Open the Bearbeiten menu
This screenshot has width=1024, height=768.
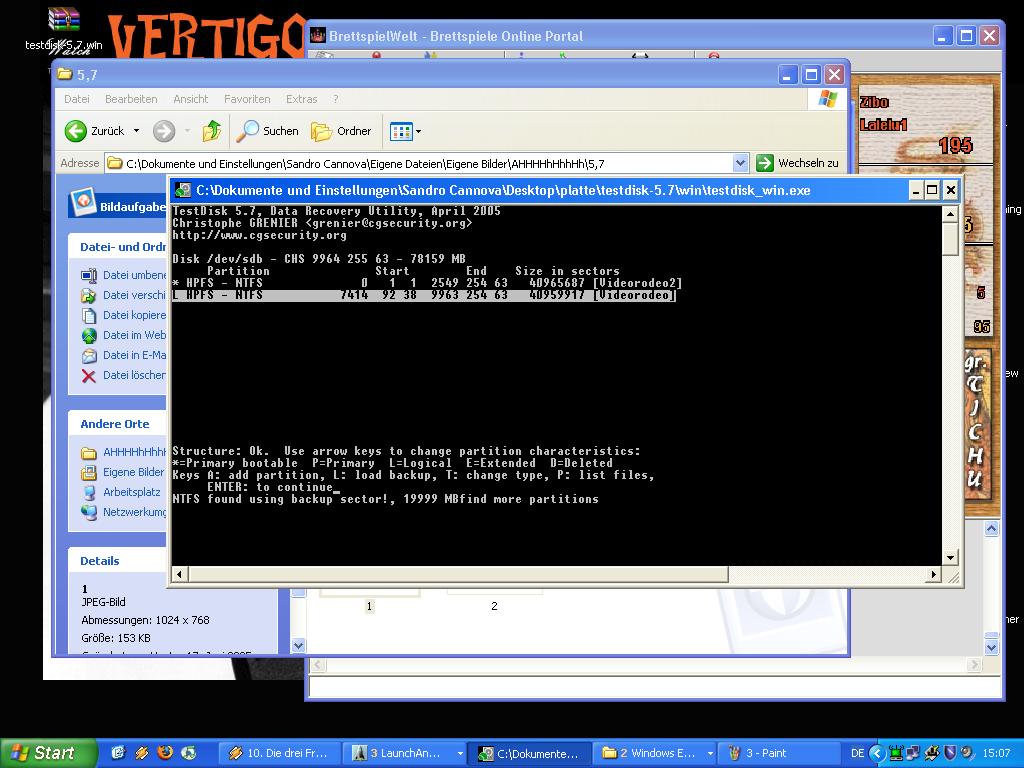[x=131, y=99]
